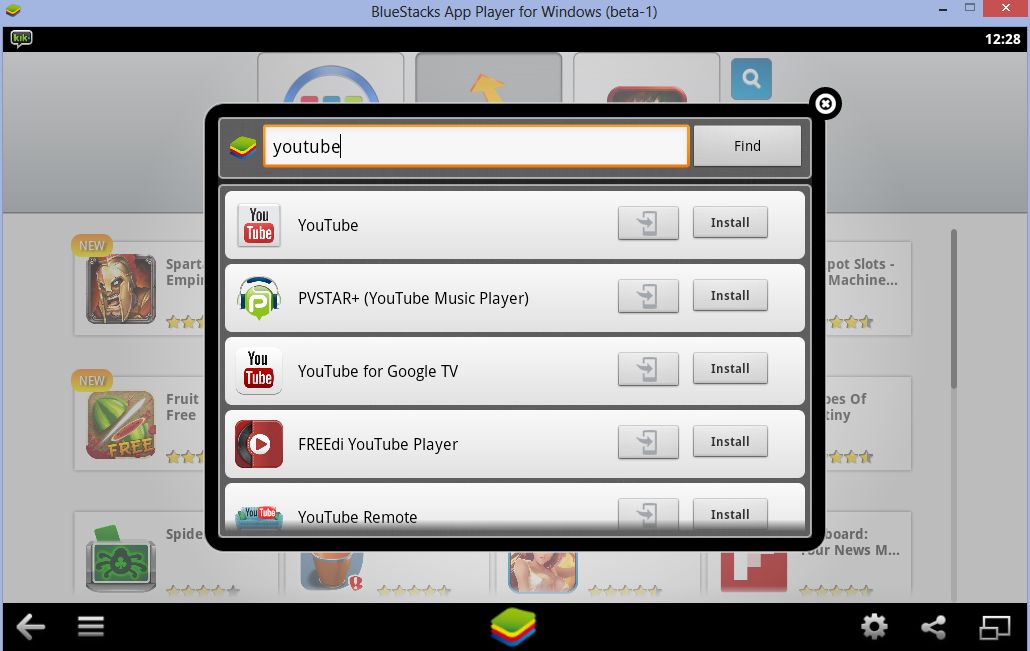Image resolution: width=1030 pixels, height=651 pixels.
Task: Click the import icon in FREEdi YouTube Player row
Action: (x=648, y=442)
